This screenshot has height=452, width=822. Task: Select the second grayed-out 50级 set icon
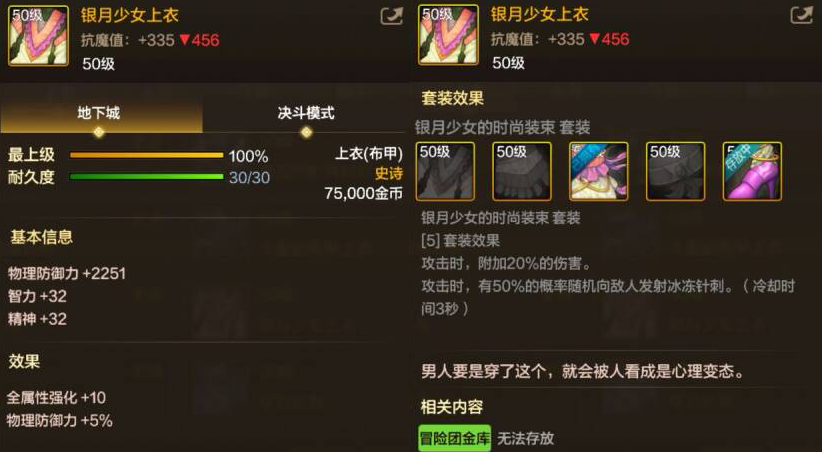(x=522, y=171)
